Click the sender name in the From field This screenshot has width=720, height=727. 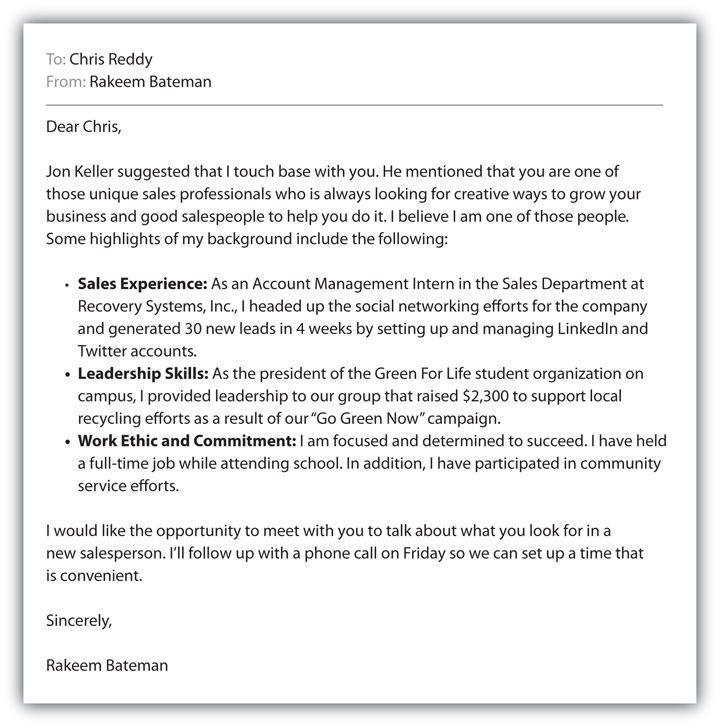pyautogui.click(x=150, y=82)
